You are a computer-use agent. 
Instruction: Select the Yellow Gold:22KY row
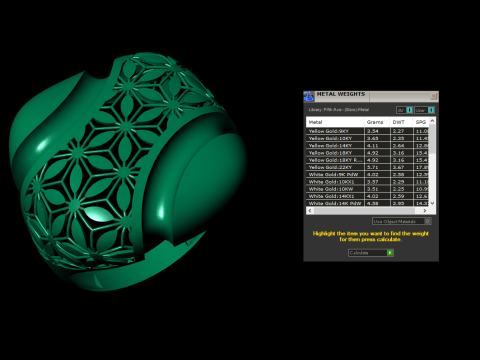(x=367, y=167)
